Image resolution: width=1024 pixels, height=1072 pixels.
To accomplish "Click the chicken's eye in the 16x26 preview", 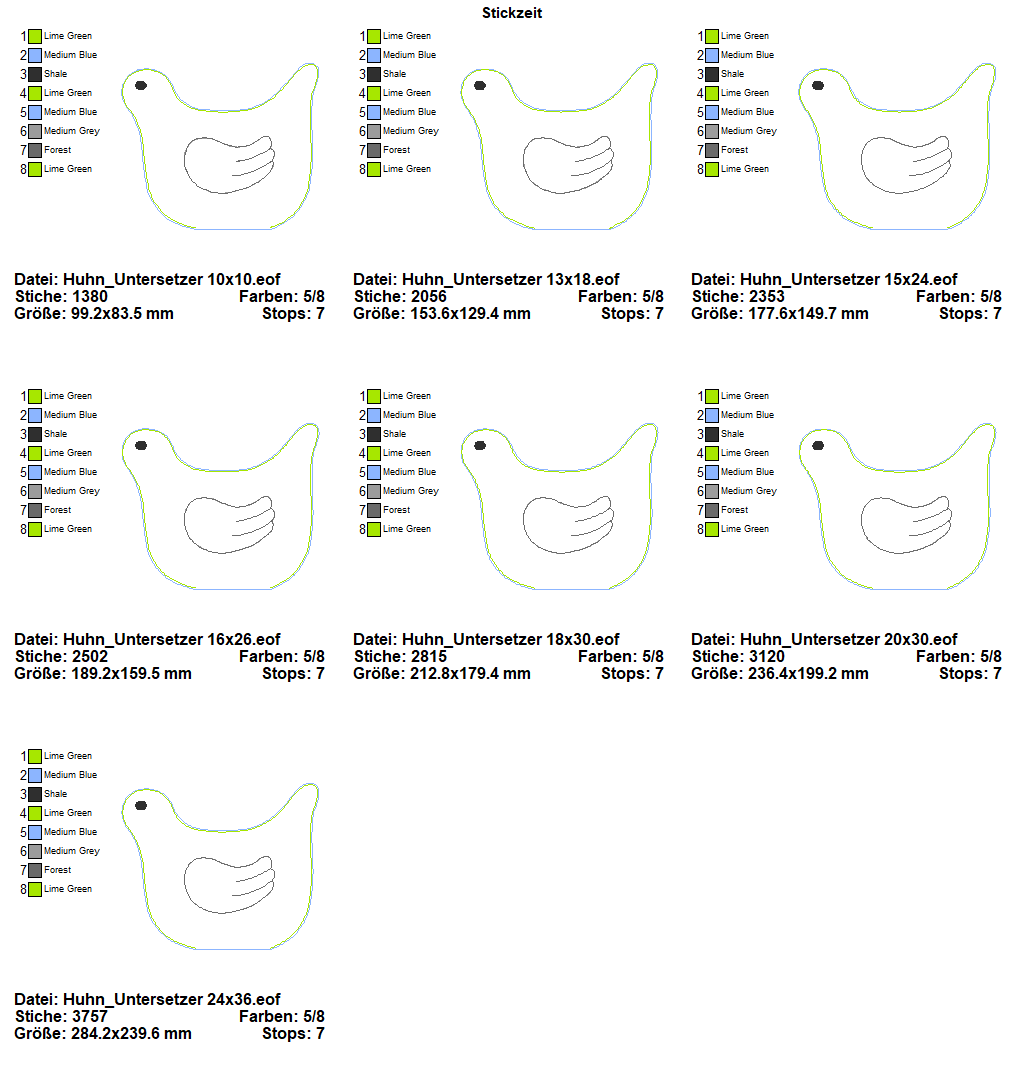I will [141, 445].
